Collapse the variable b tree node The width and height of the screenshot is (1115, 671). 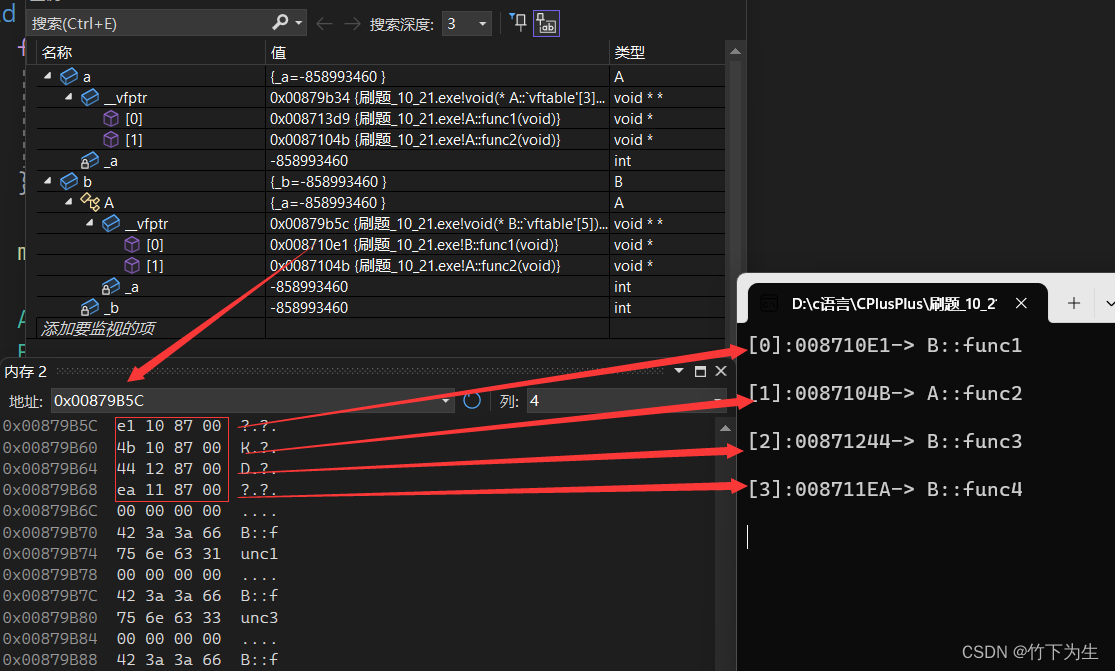48,181
